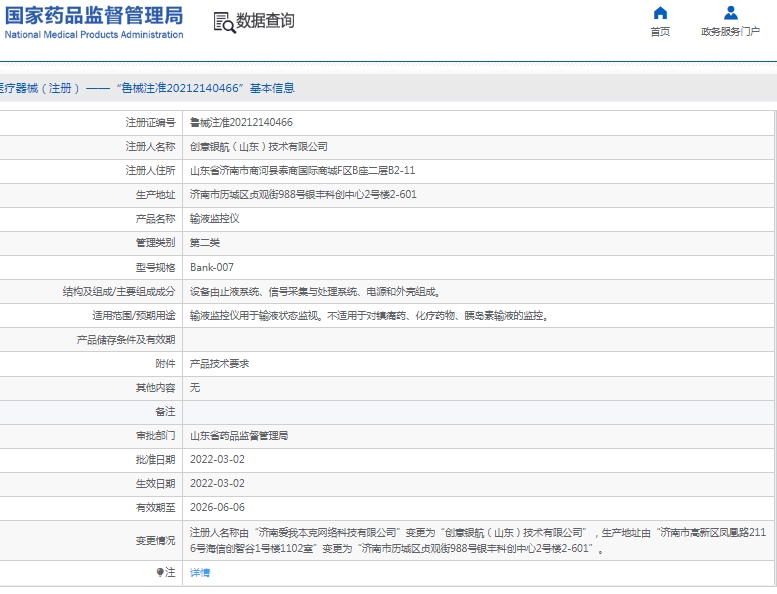Click the bullet icon beside 注
This screenshot has width=777, height=594.
[x=160, y=573]
